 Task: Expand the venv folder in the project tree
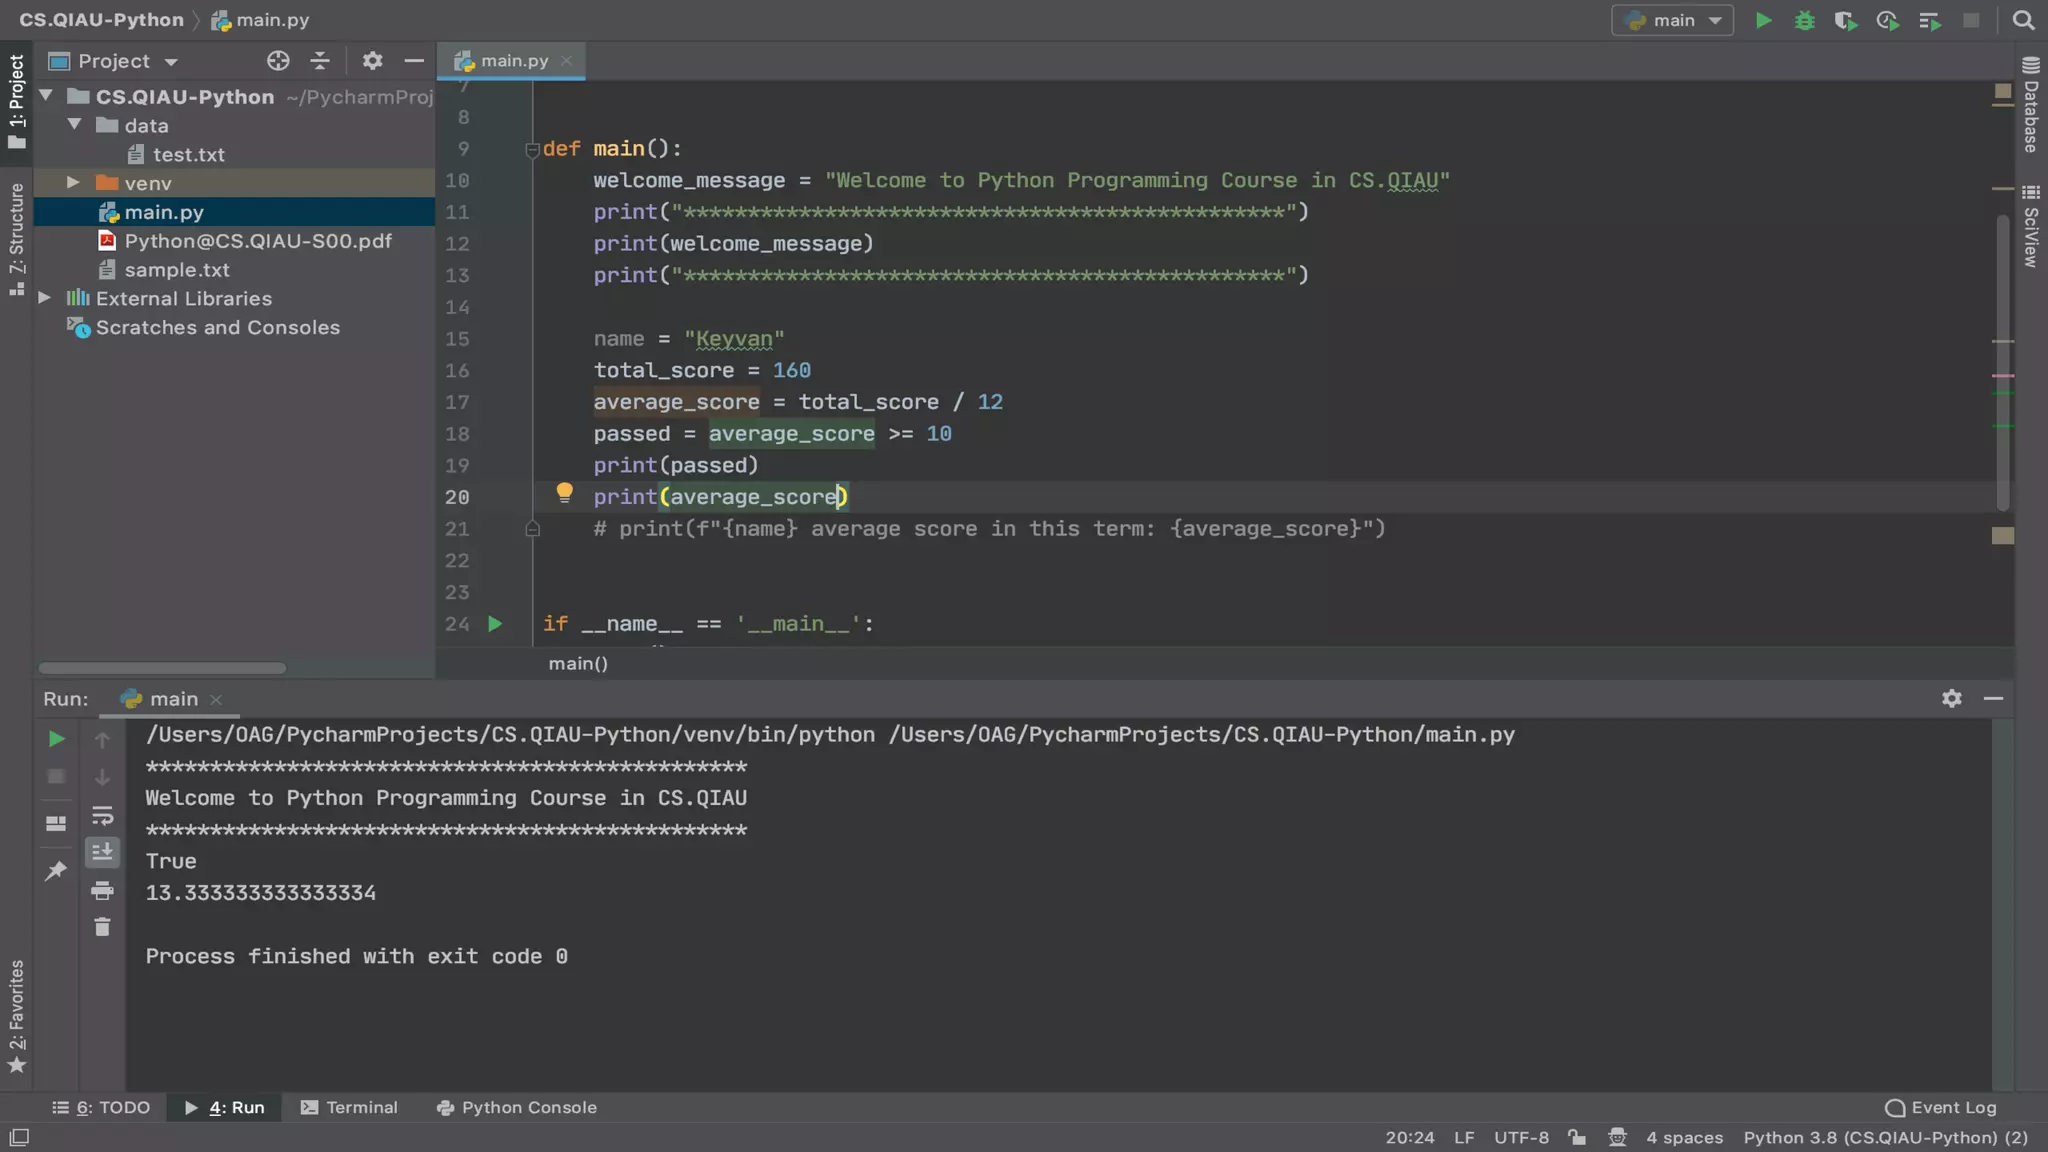[73, 183]
